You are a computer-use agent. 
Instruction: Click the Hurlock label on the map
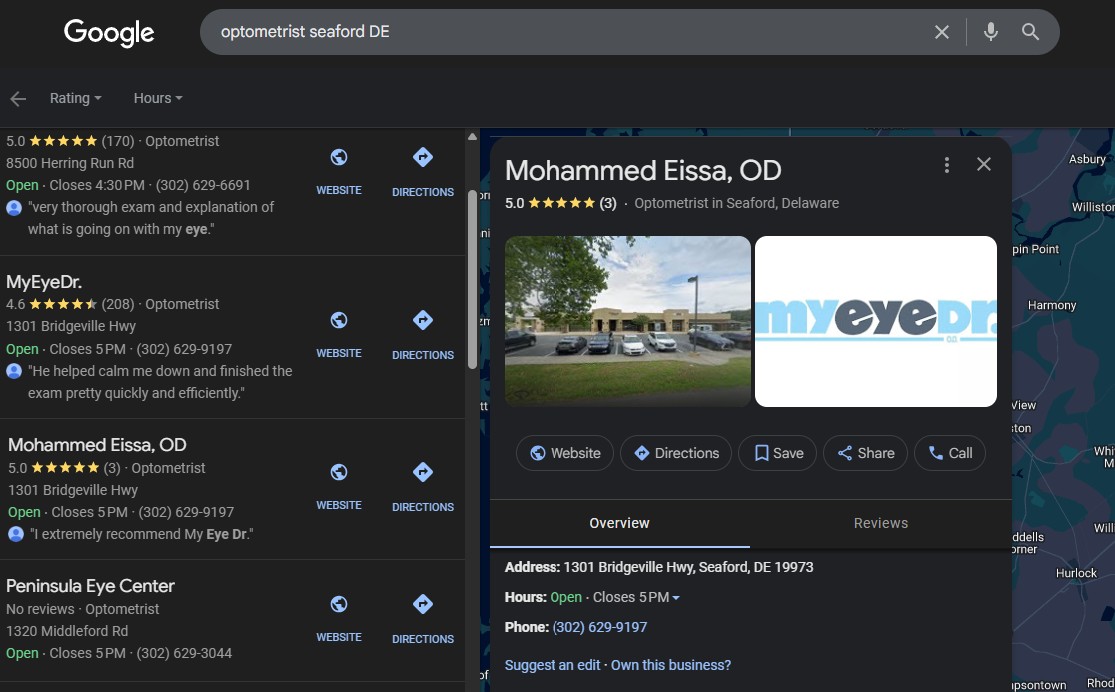1076,573
